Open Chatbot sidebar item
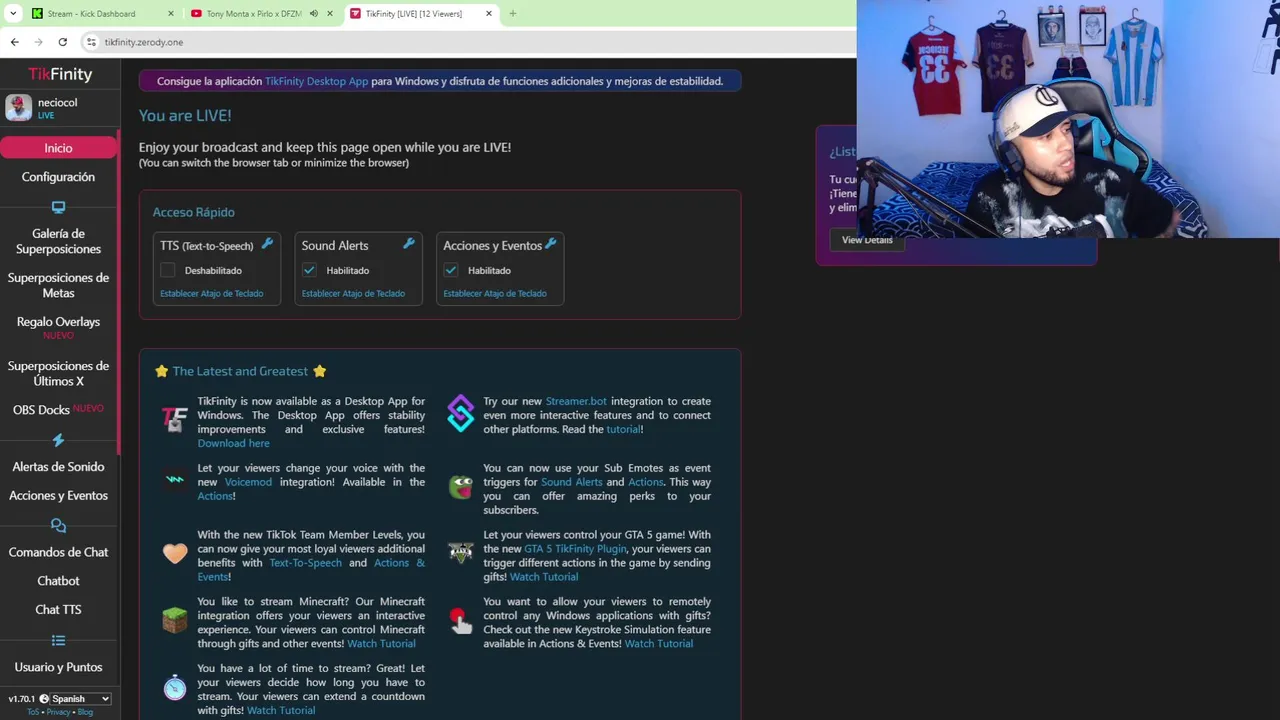 coord(58,581)
